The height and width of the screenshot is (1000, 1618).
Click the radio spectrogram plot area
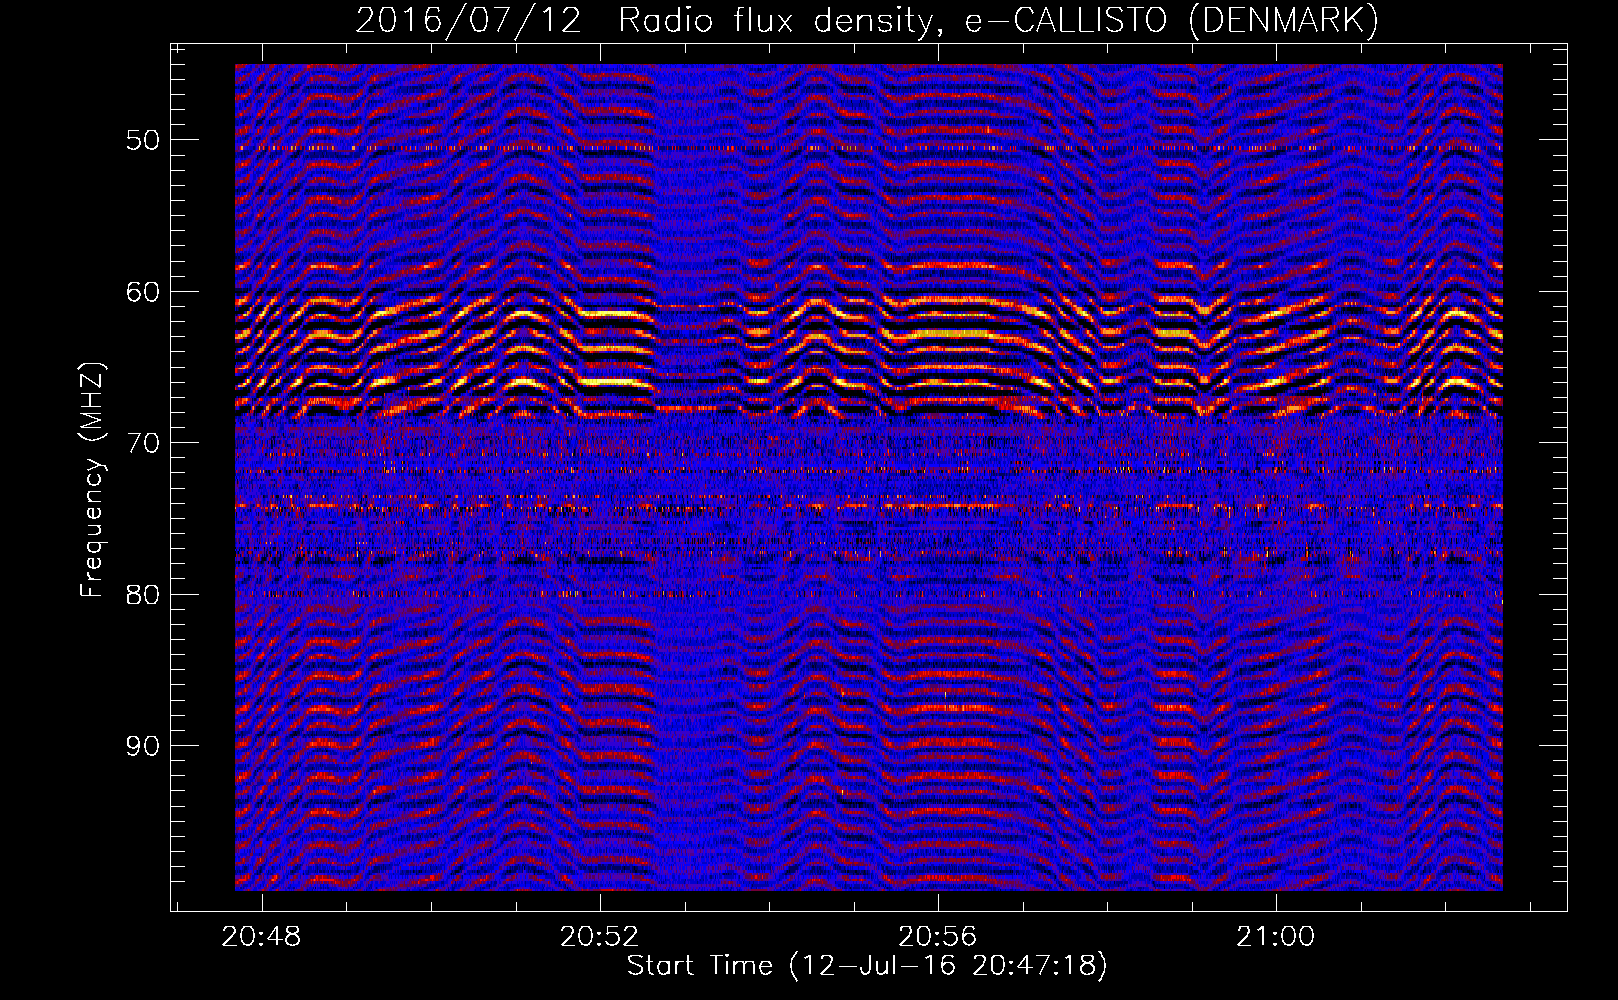click(869, 477)
